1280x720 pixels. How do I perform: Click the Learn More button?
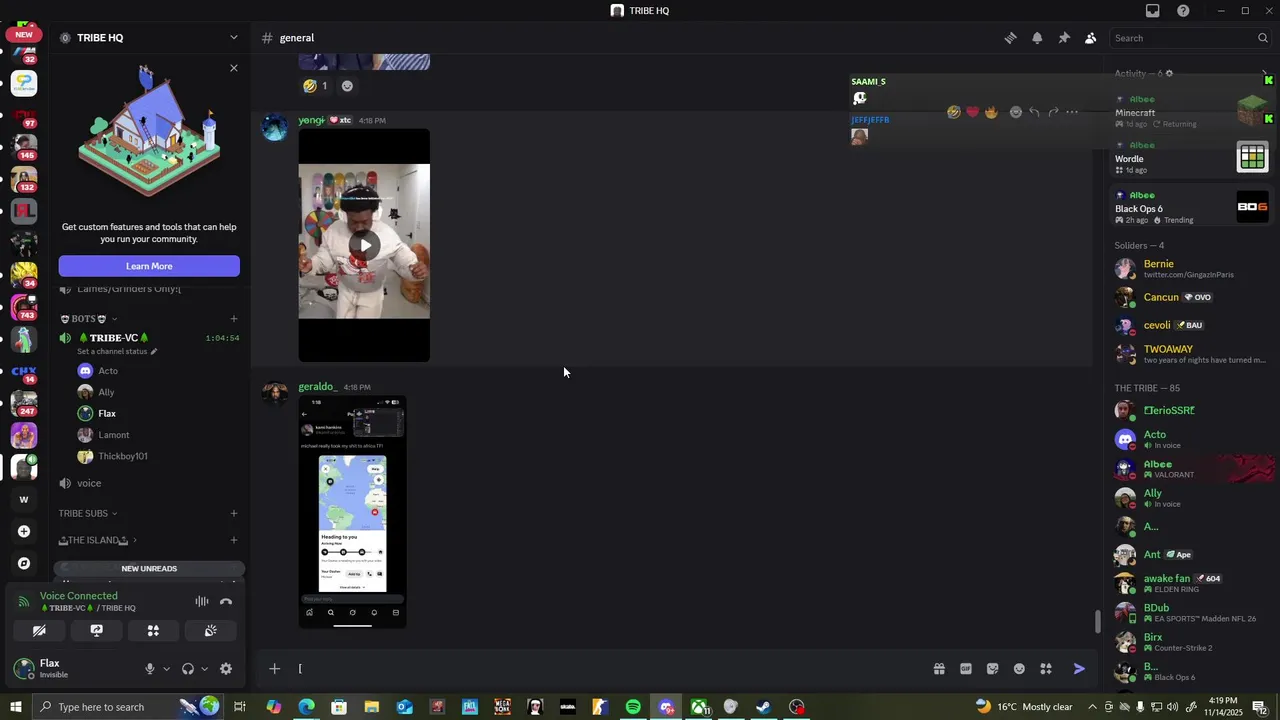pos(149,266)
